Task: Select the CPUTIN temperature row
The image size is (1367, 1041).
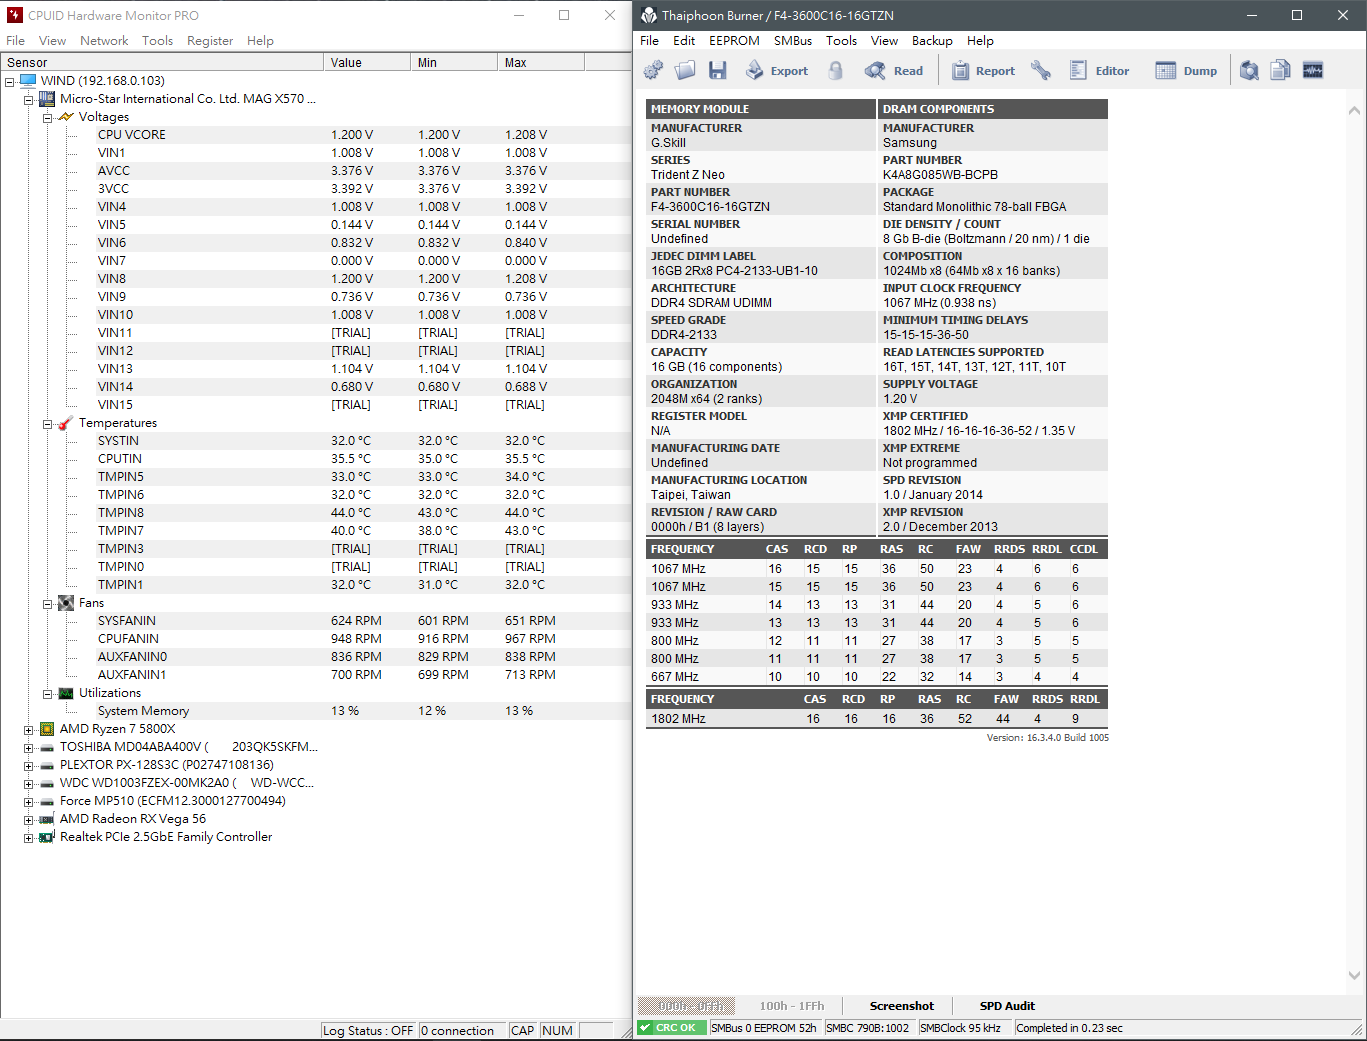Action: click(x=315, y=459)
